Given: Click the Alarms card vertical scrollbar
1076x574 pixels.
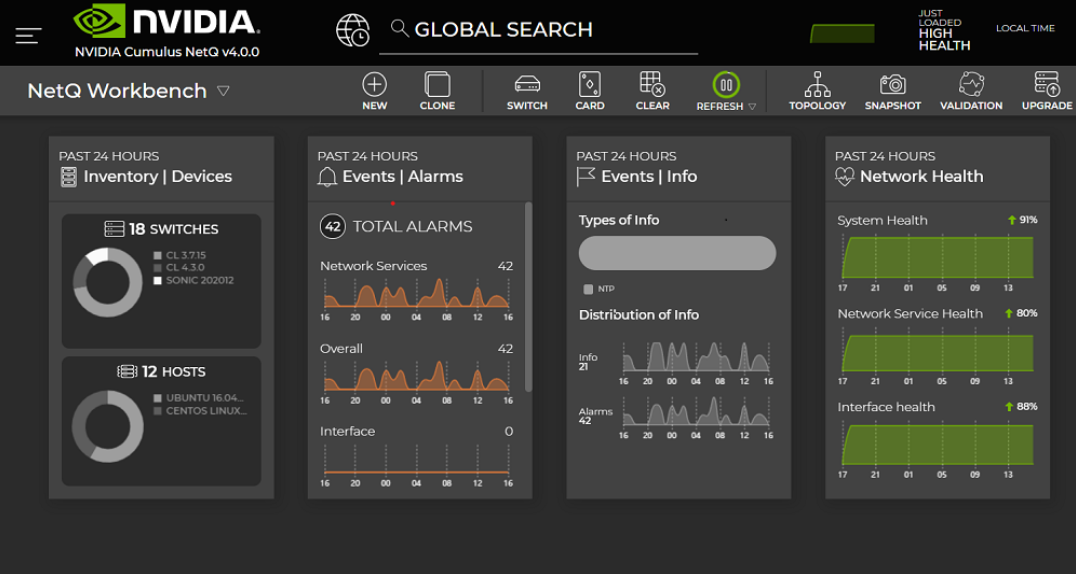Looking at the screenshot, I should 528,297.
